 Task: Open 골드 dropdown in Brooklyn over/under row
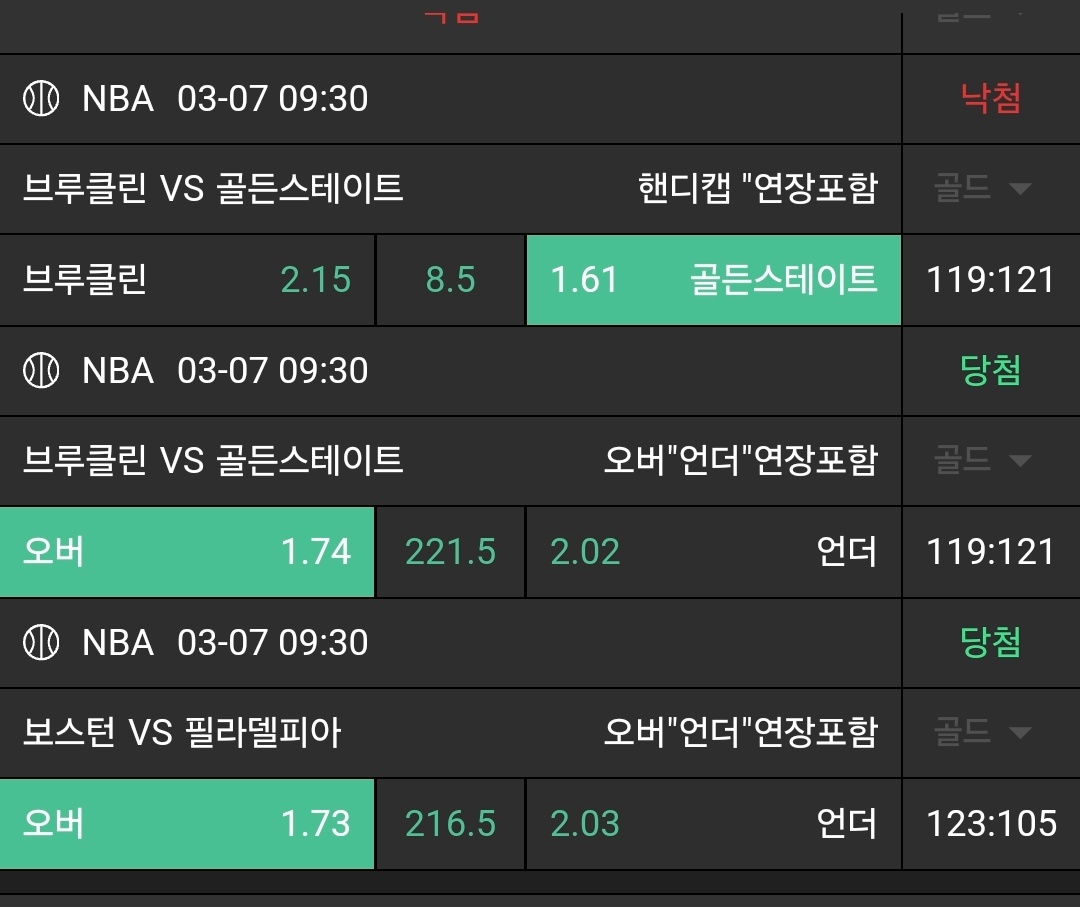click(982, 460)
